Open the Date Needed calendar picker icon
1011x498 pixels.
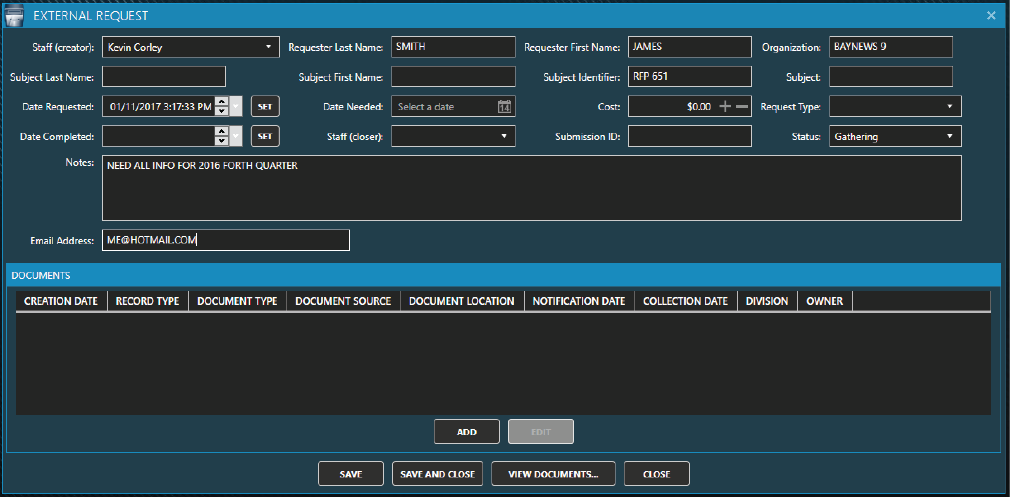505,106
